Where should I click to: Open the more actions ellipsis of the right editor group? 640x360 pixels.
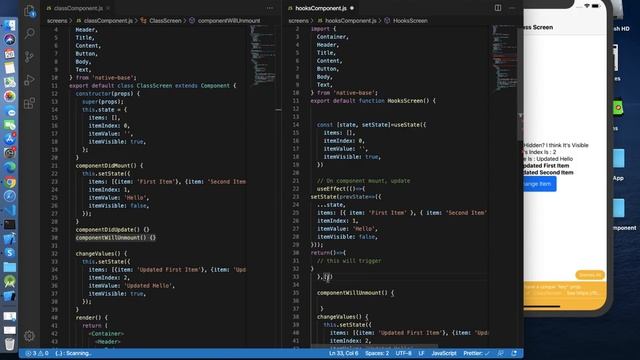click(x=513, y=8)
